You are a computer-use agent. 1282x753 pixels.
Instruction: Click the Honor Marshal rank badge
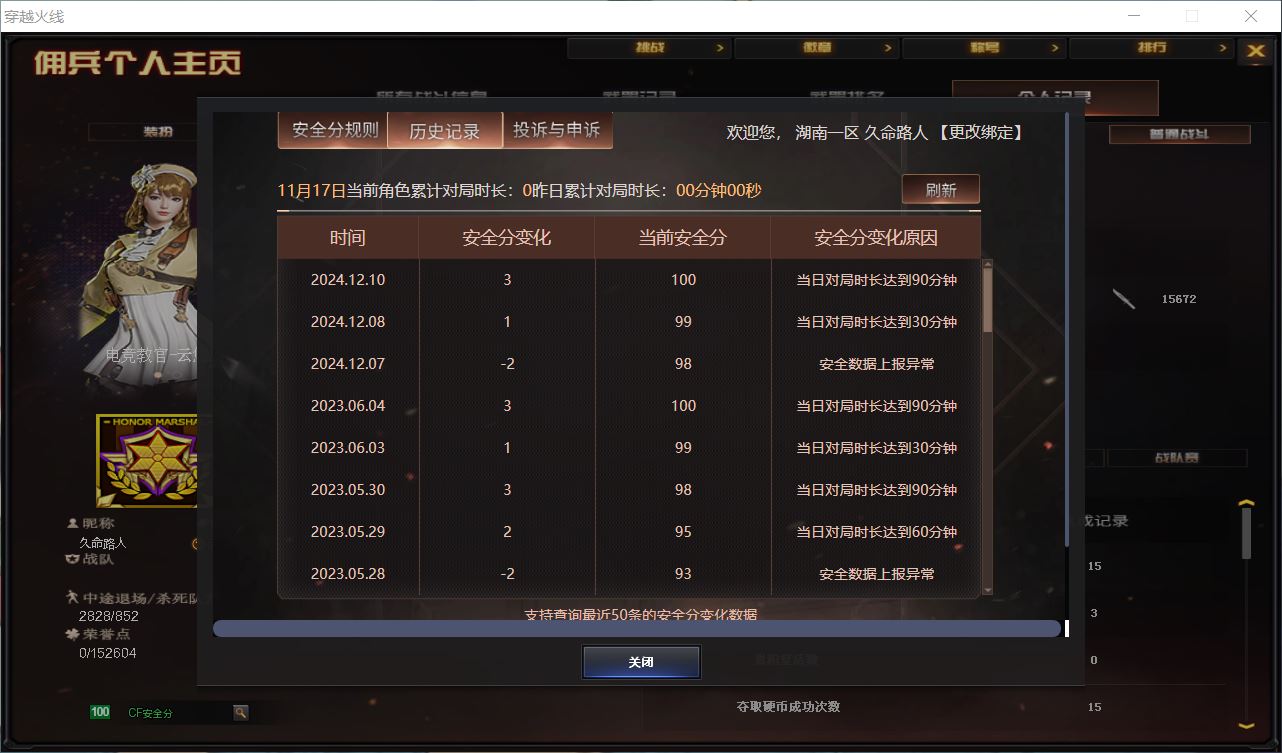click(x=147, y=461)
